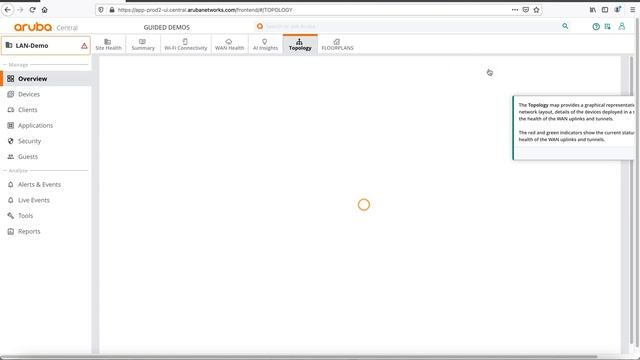Open the FLOORPLANS tab
The width and height of the screenshot is (640, 360).
point(338,44)
